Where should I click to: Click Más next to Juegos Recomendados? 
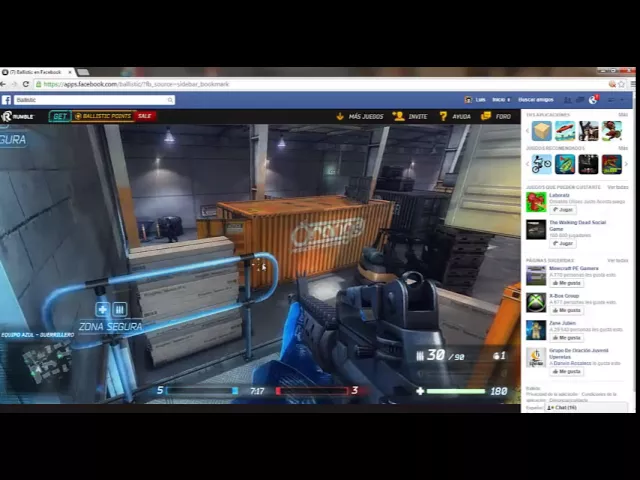(x=623, y=148)
